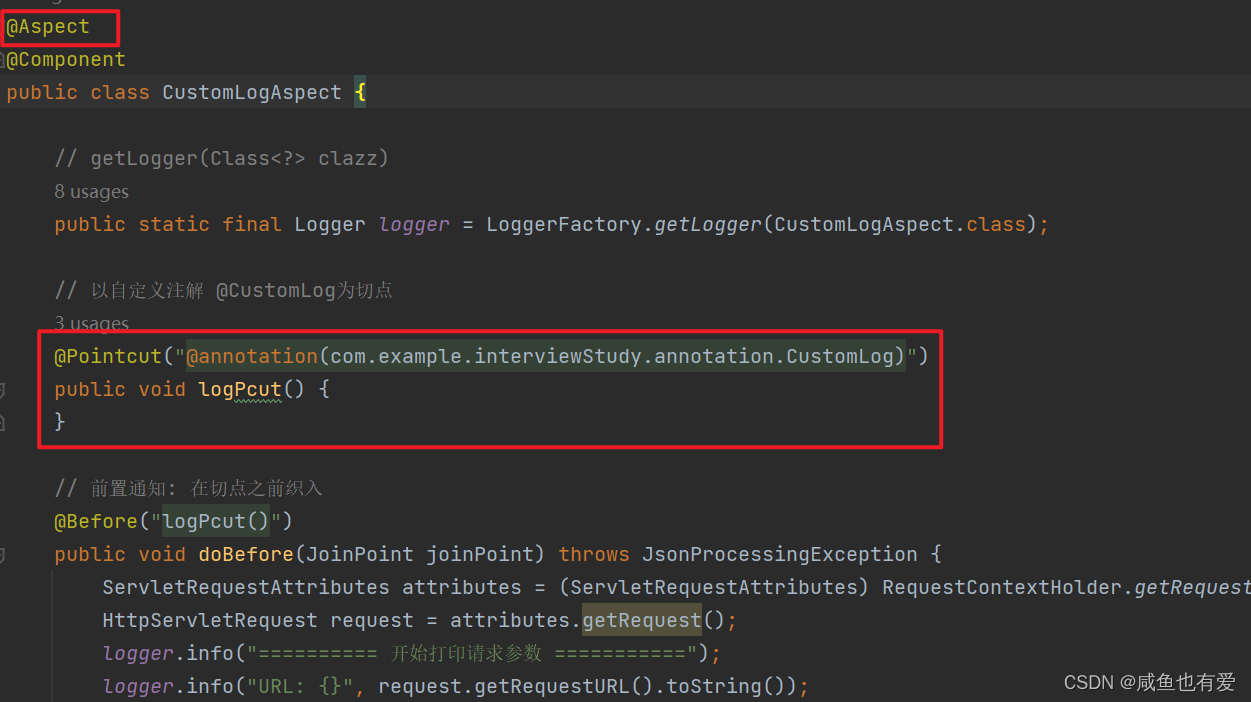Click the JoinPoint parameter type
Image resolution: width=1251 pixels, height=702 pixels.
(x=360, y=554)
